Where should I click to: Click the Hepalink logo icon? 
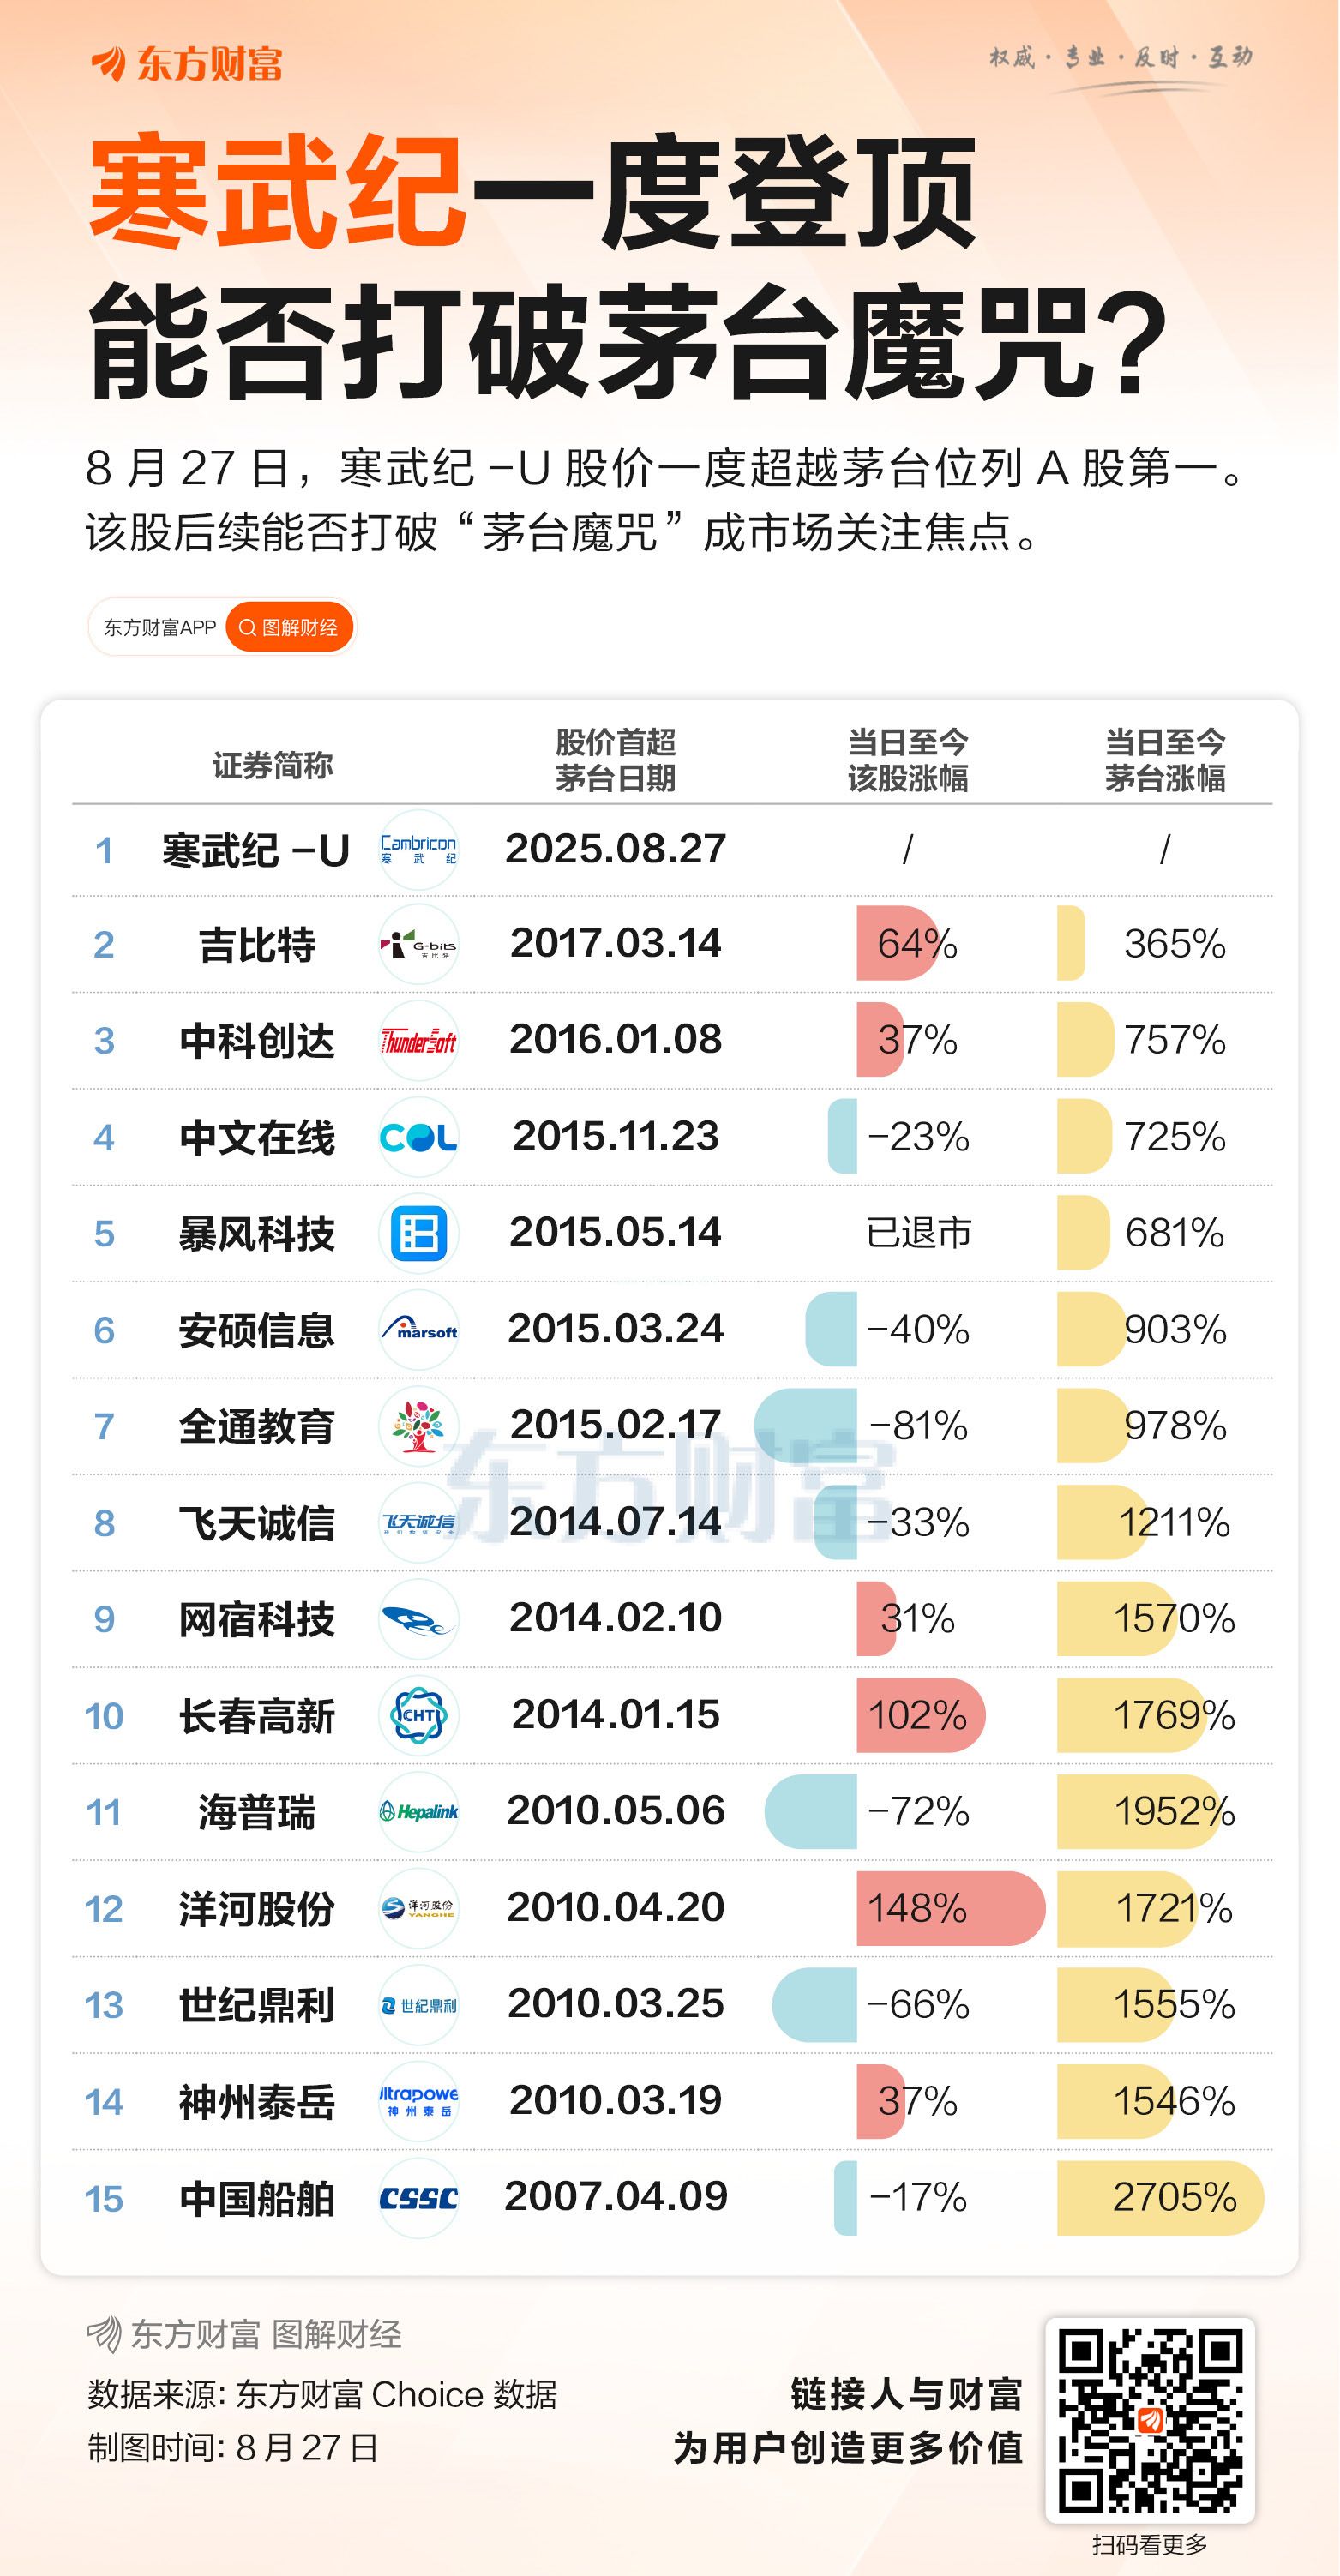click(x=419, y=1812)
